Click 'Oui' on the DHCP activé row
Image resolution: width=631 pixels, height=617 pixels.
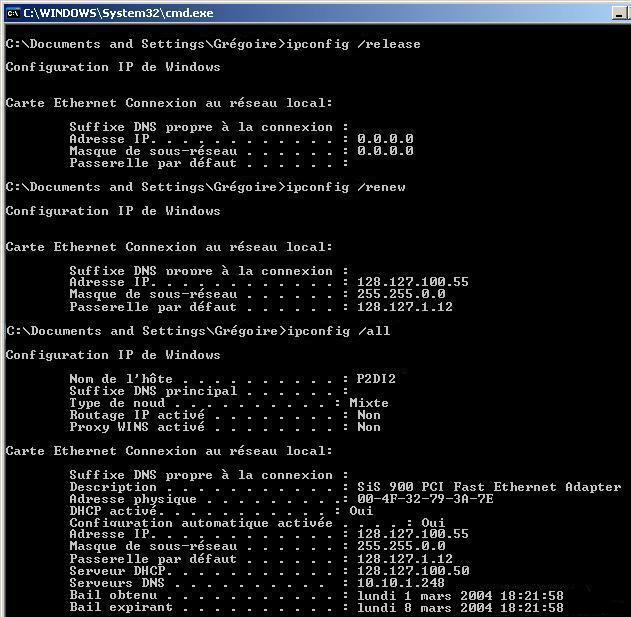[361, 511]
